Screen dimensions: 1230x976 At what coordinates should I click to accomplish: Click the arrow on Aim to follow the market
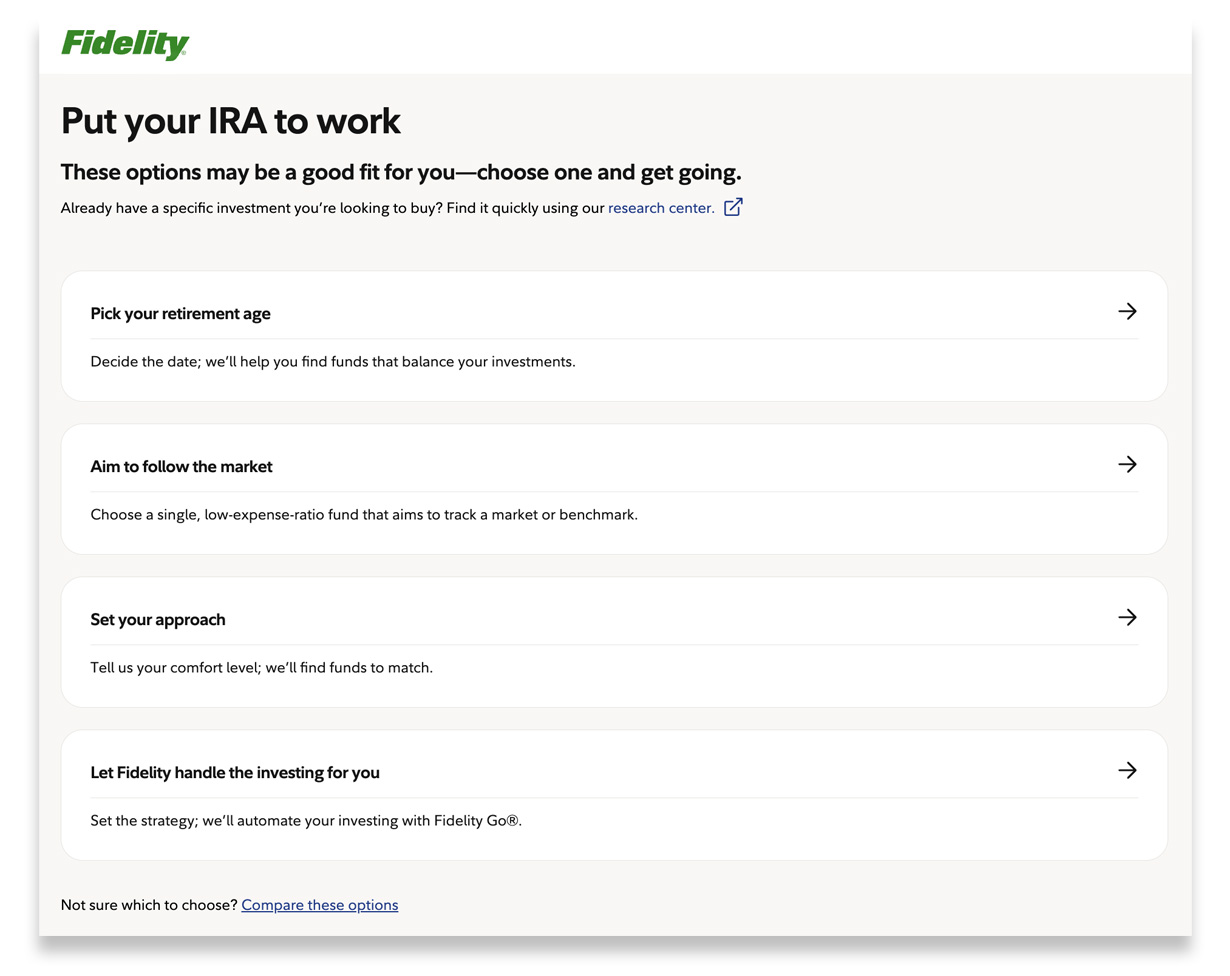1127,465
